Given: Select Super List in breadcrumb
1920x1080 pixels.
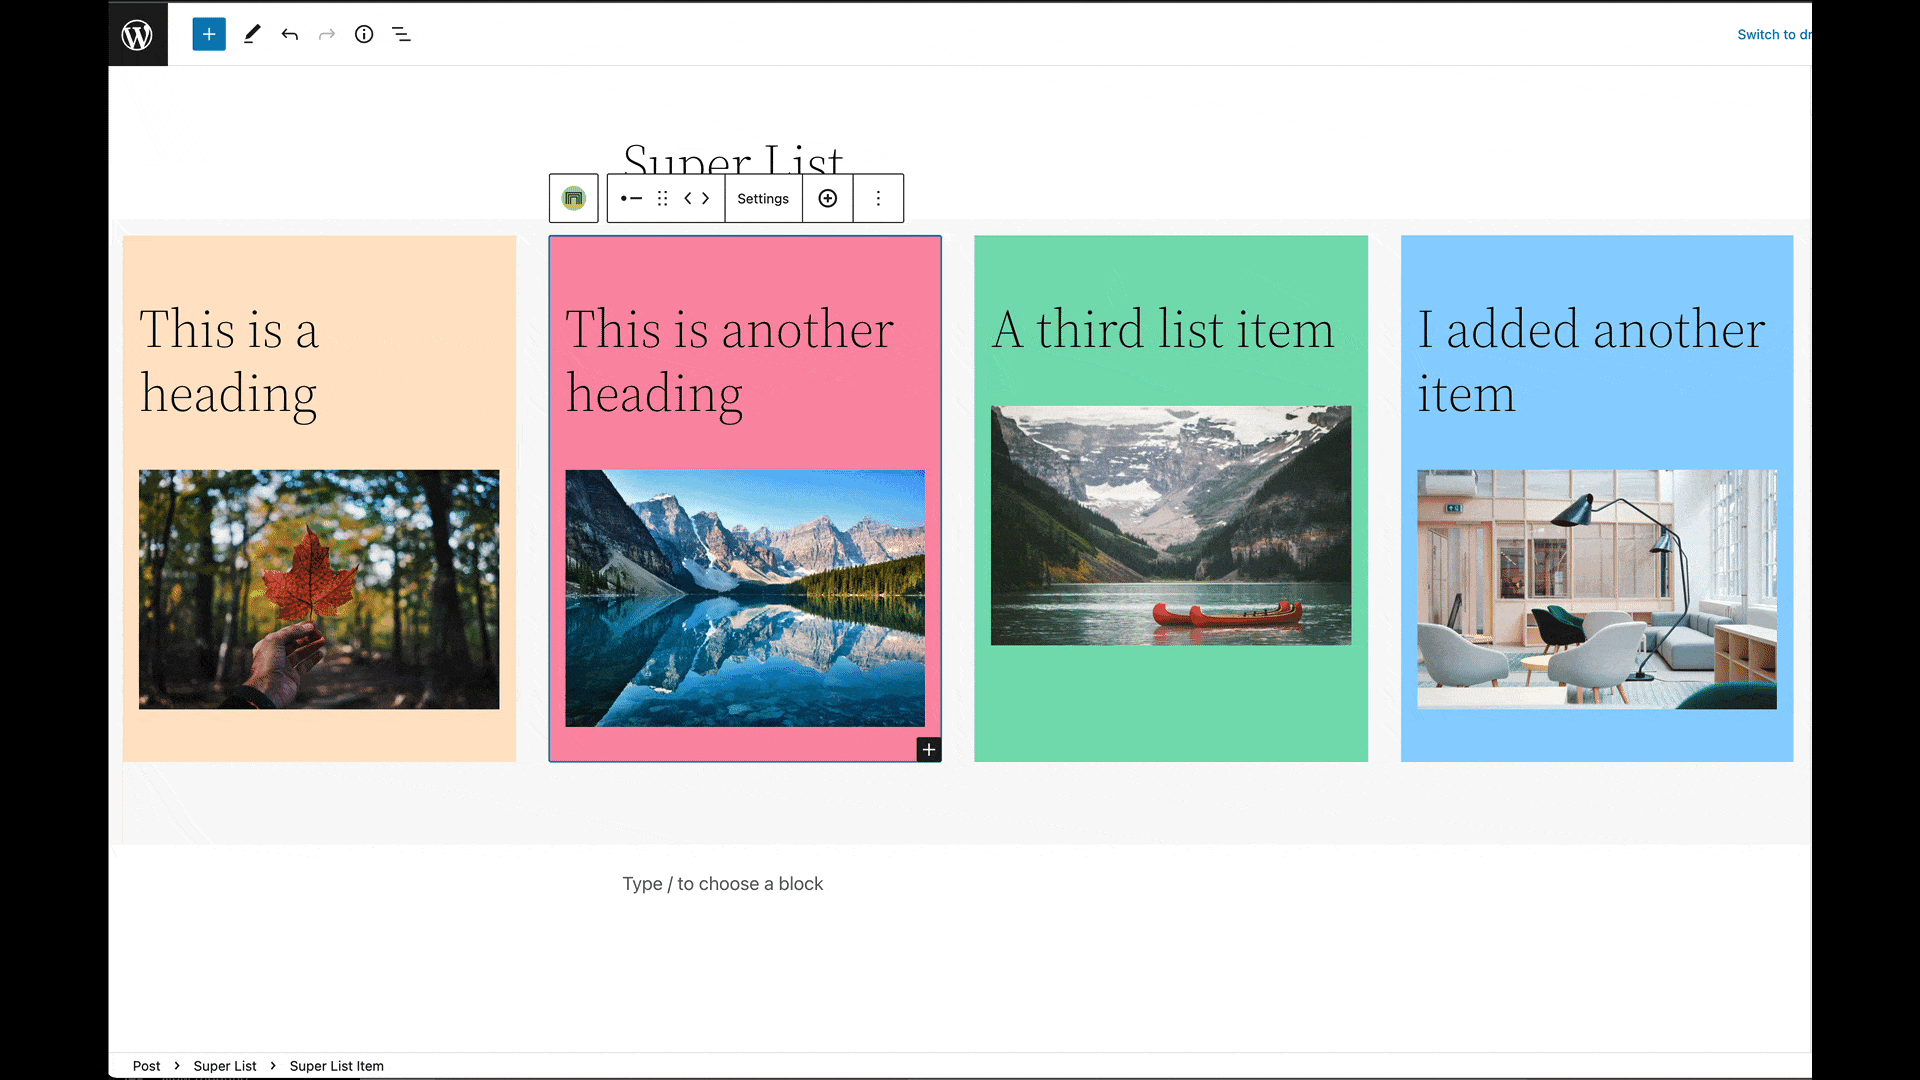Looking at the screenshot, I should tap(225, 1066).
